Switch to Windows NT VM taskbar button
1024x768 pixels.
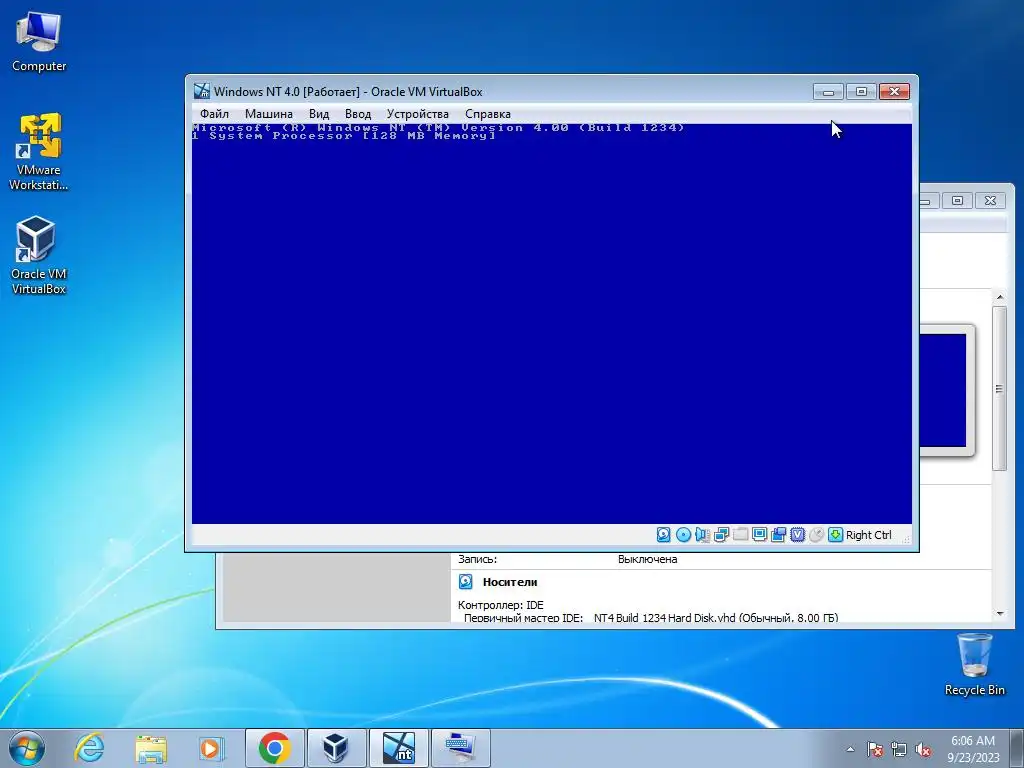pos(398,748)
